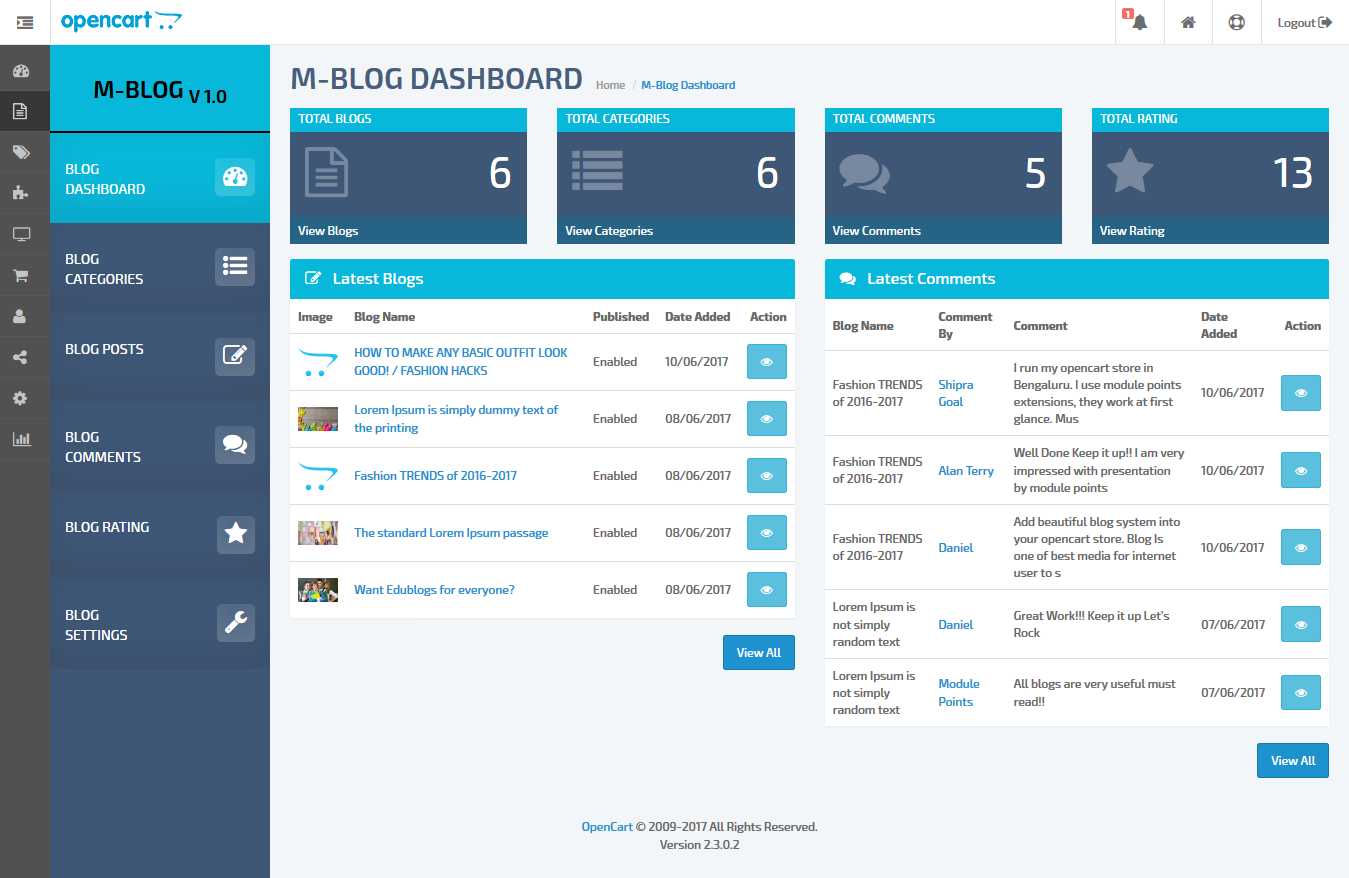1349x878 pixels.
Task: Click the Lorem Ipsum blog thumbnail image
Action: click(318, 419)
